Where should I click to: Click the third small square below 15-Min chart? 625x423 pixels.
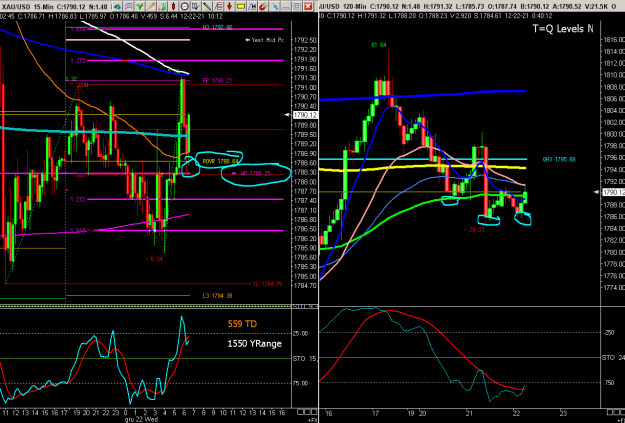pyautogui.click(x=312, y=412)
